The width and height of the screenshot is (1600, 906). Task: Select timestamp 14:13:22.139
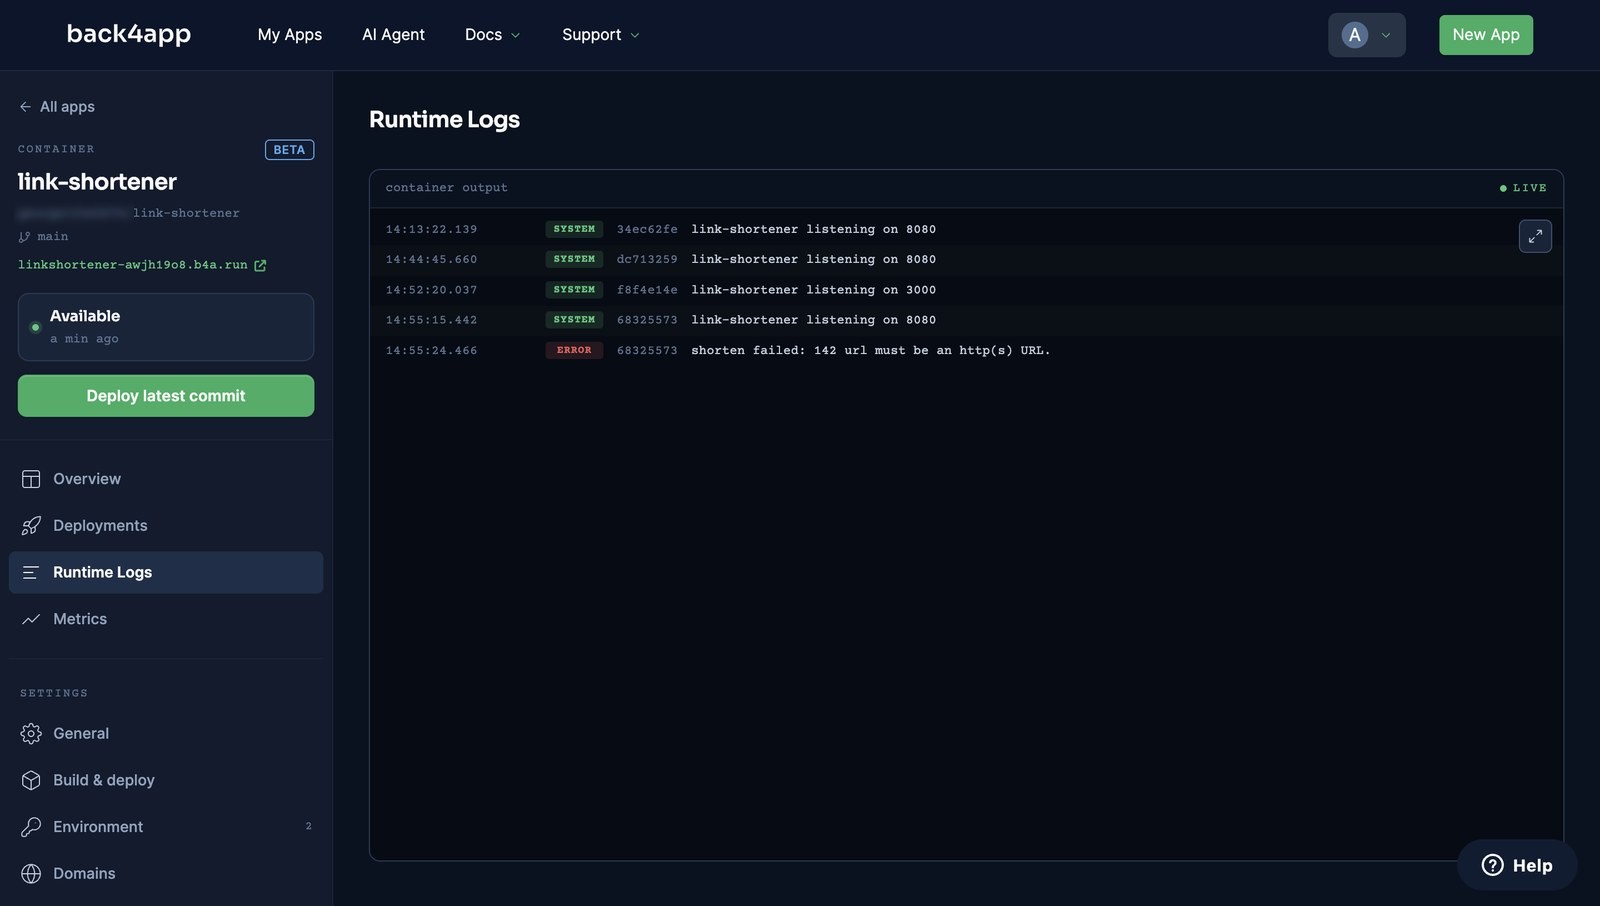[432, 229]
